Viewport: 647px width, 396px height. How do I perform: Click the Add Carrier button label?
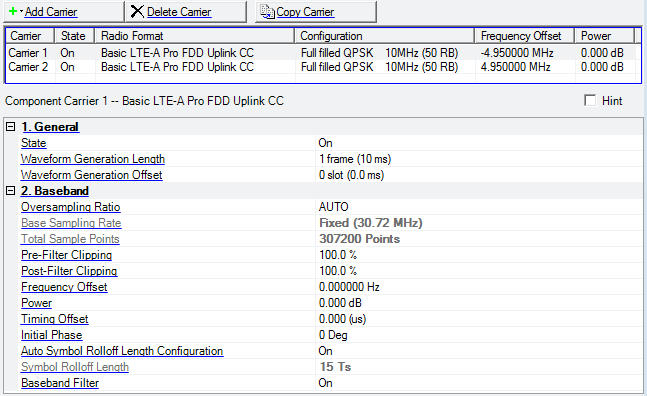point(51,12)
